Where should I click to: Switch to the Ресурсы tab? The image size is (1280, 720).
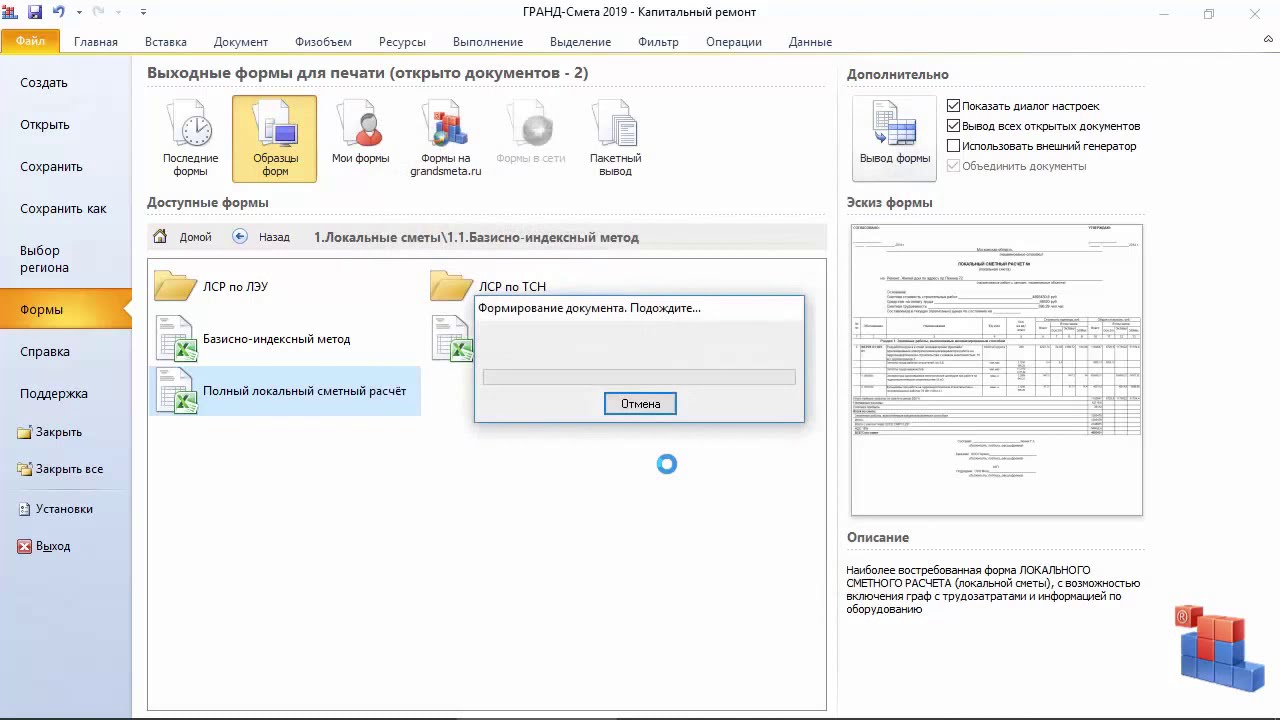point(402,42)
